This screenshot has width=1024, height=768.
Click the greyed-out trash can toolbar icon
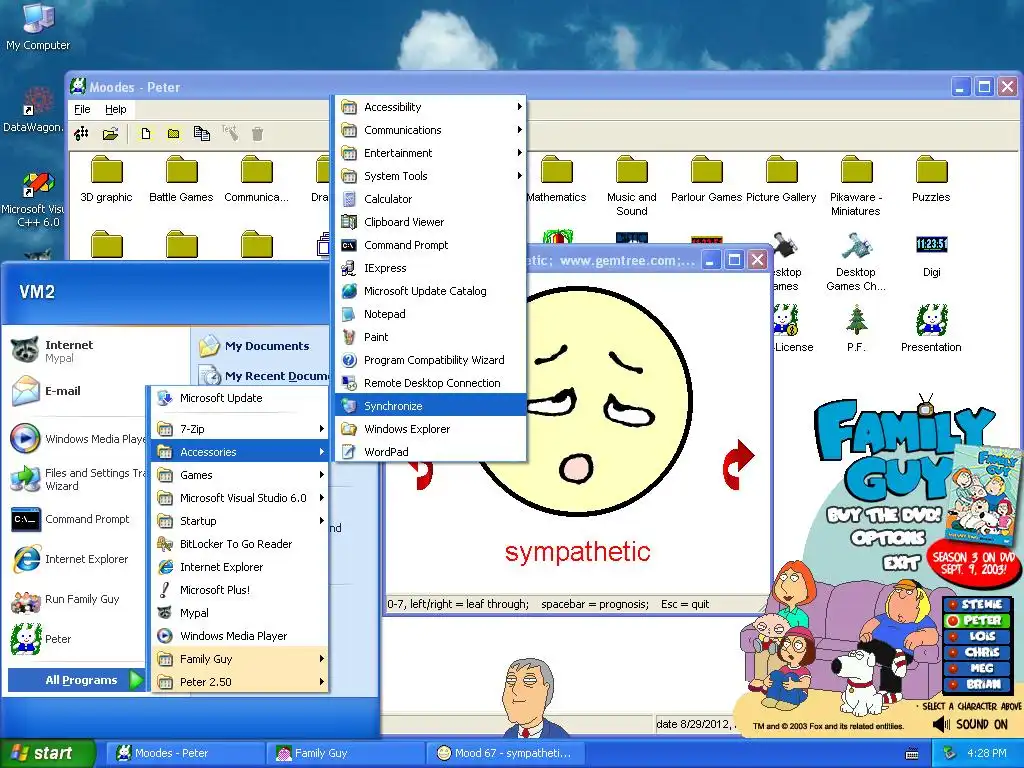click(257, 134)
